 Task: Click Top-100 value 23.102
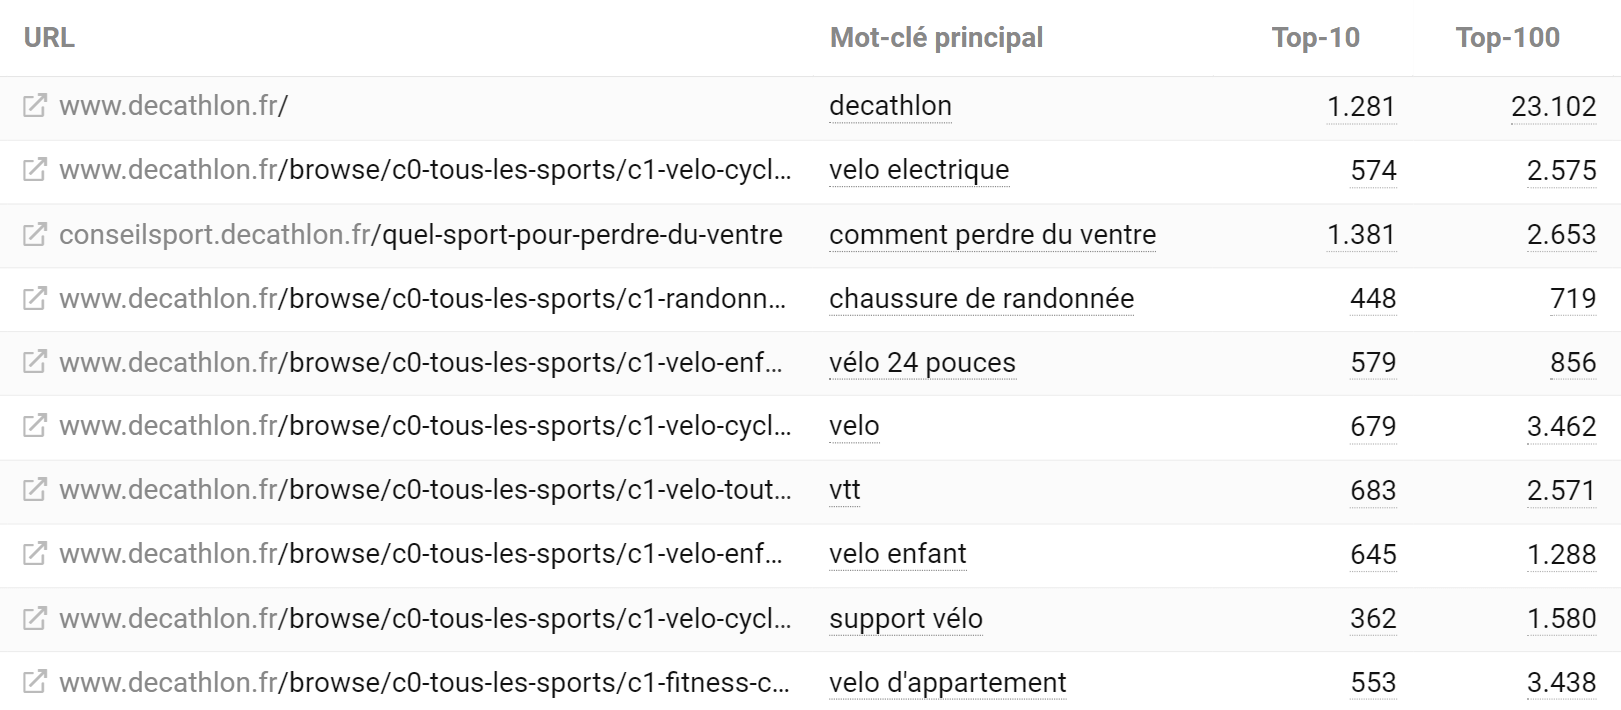1553,106
